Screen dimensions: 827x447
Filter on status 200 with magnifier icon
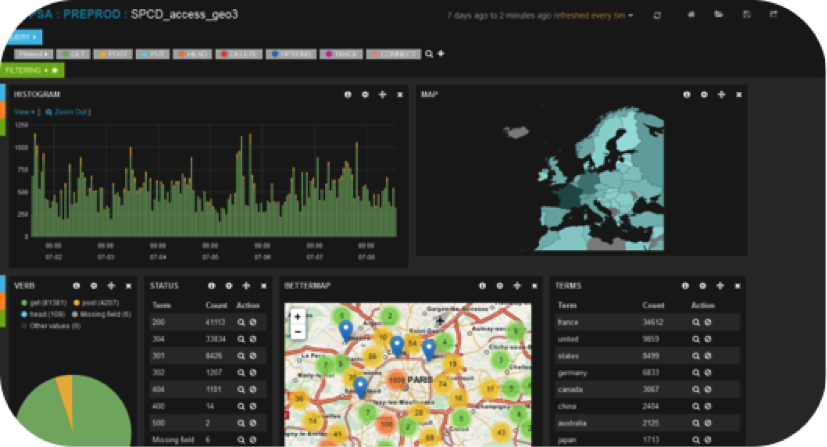pos(241,322)
